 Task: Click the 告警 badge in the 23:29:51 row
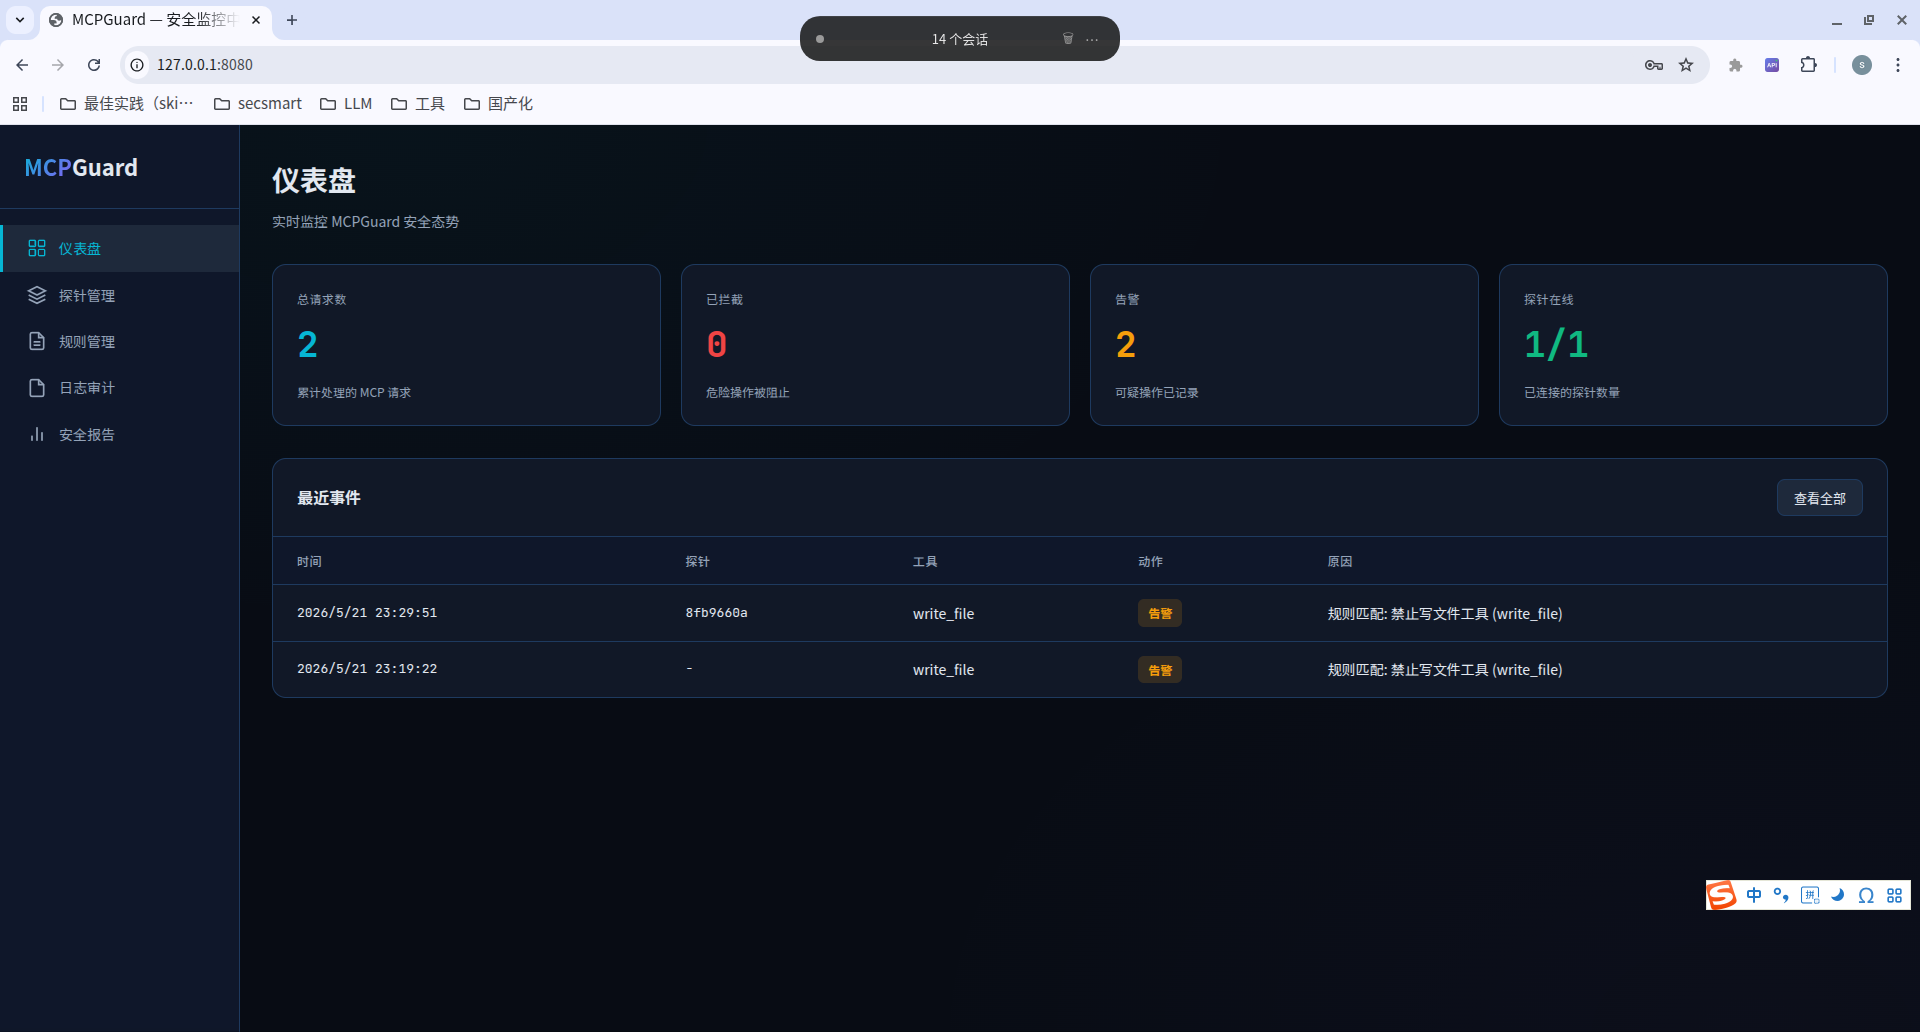(1160, 613)
